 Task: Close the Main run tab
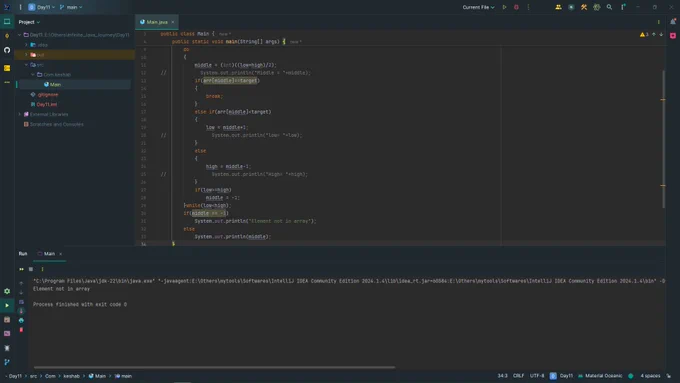[60, 254]
